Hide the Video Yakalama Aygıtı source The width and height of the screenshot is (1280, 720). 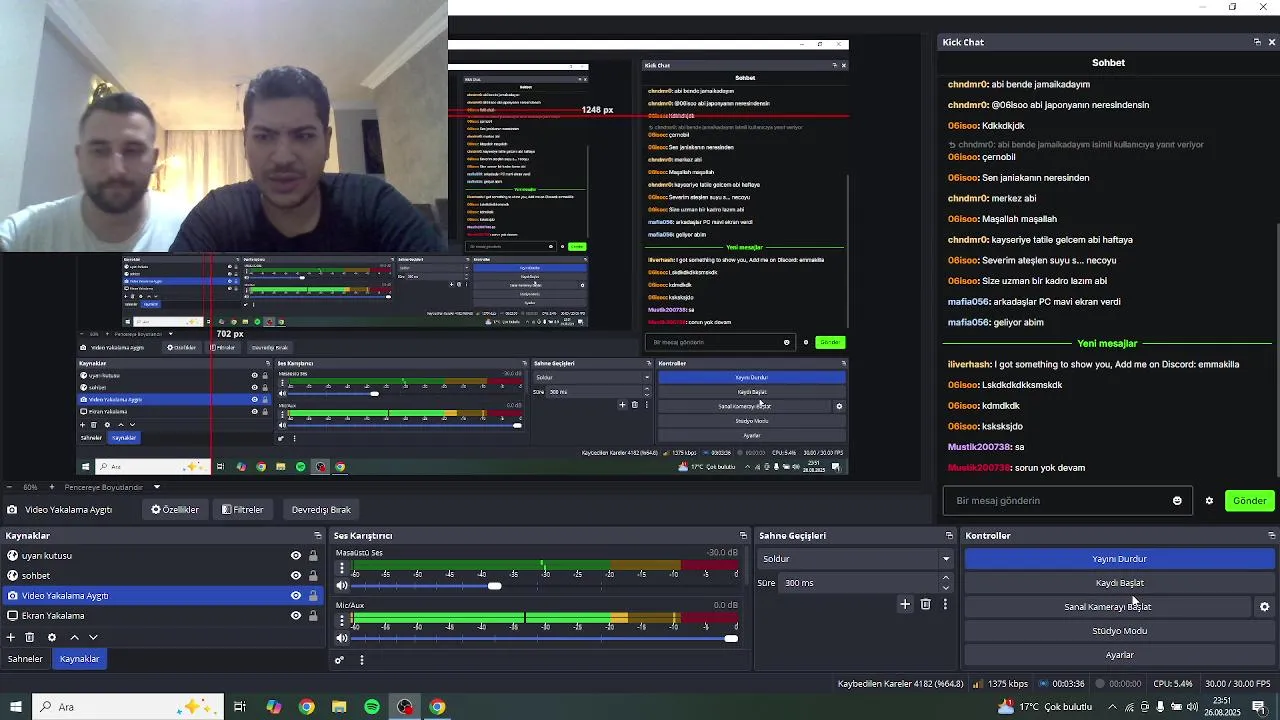296,596
